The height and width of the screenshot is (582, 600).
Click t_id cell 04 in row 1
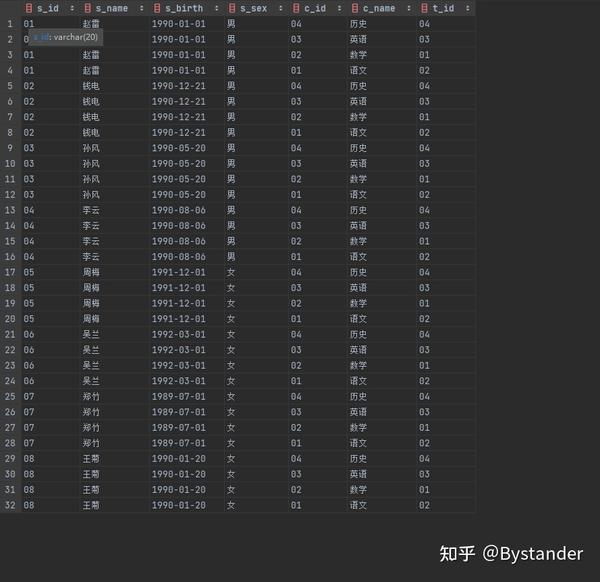coord(424,24)
